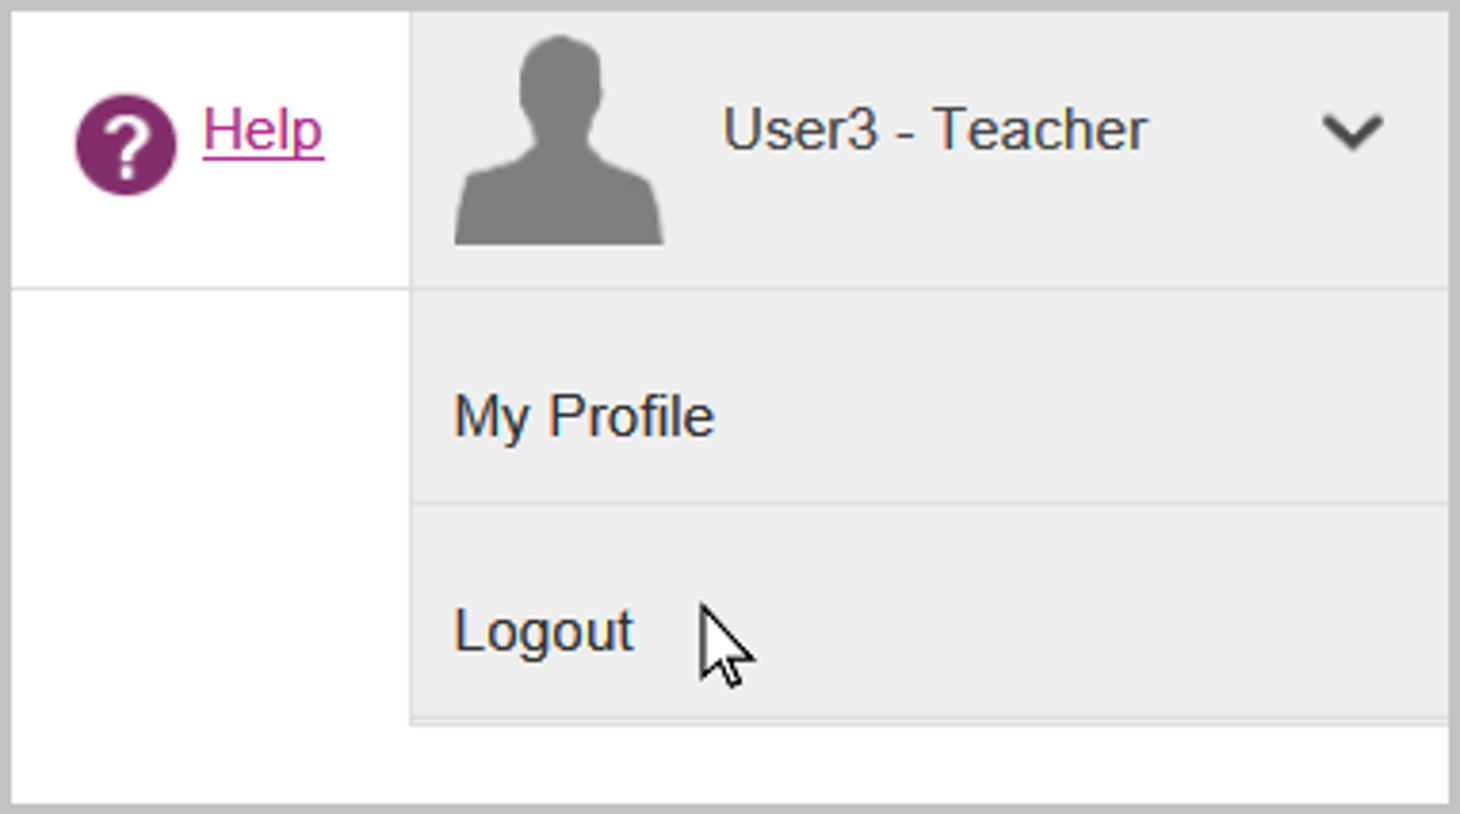Close the user dropdown with the chevron arrow

pos(1352,131)
